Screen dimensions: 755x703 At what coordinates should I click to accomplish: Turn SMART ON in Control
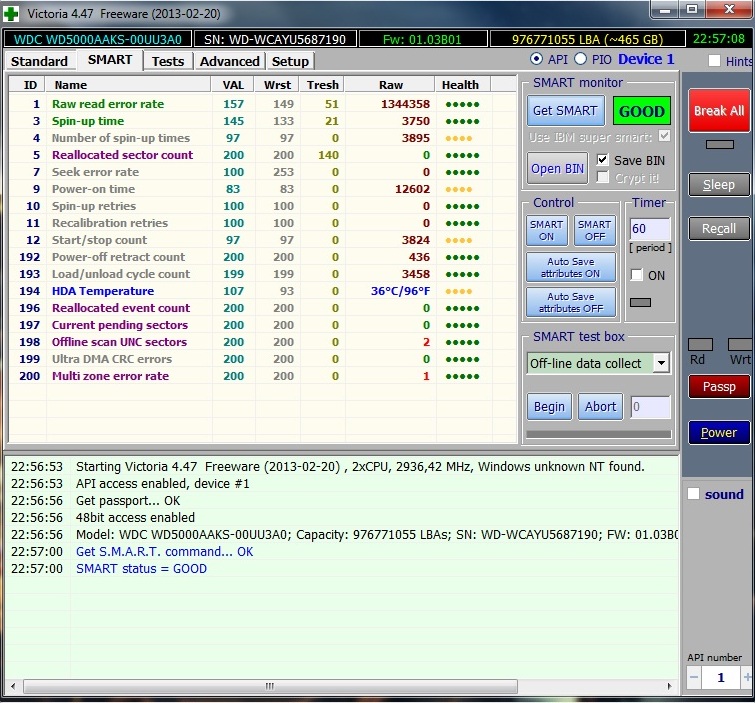[x=547, y=231]
